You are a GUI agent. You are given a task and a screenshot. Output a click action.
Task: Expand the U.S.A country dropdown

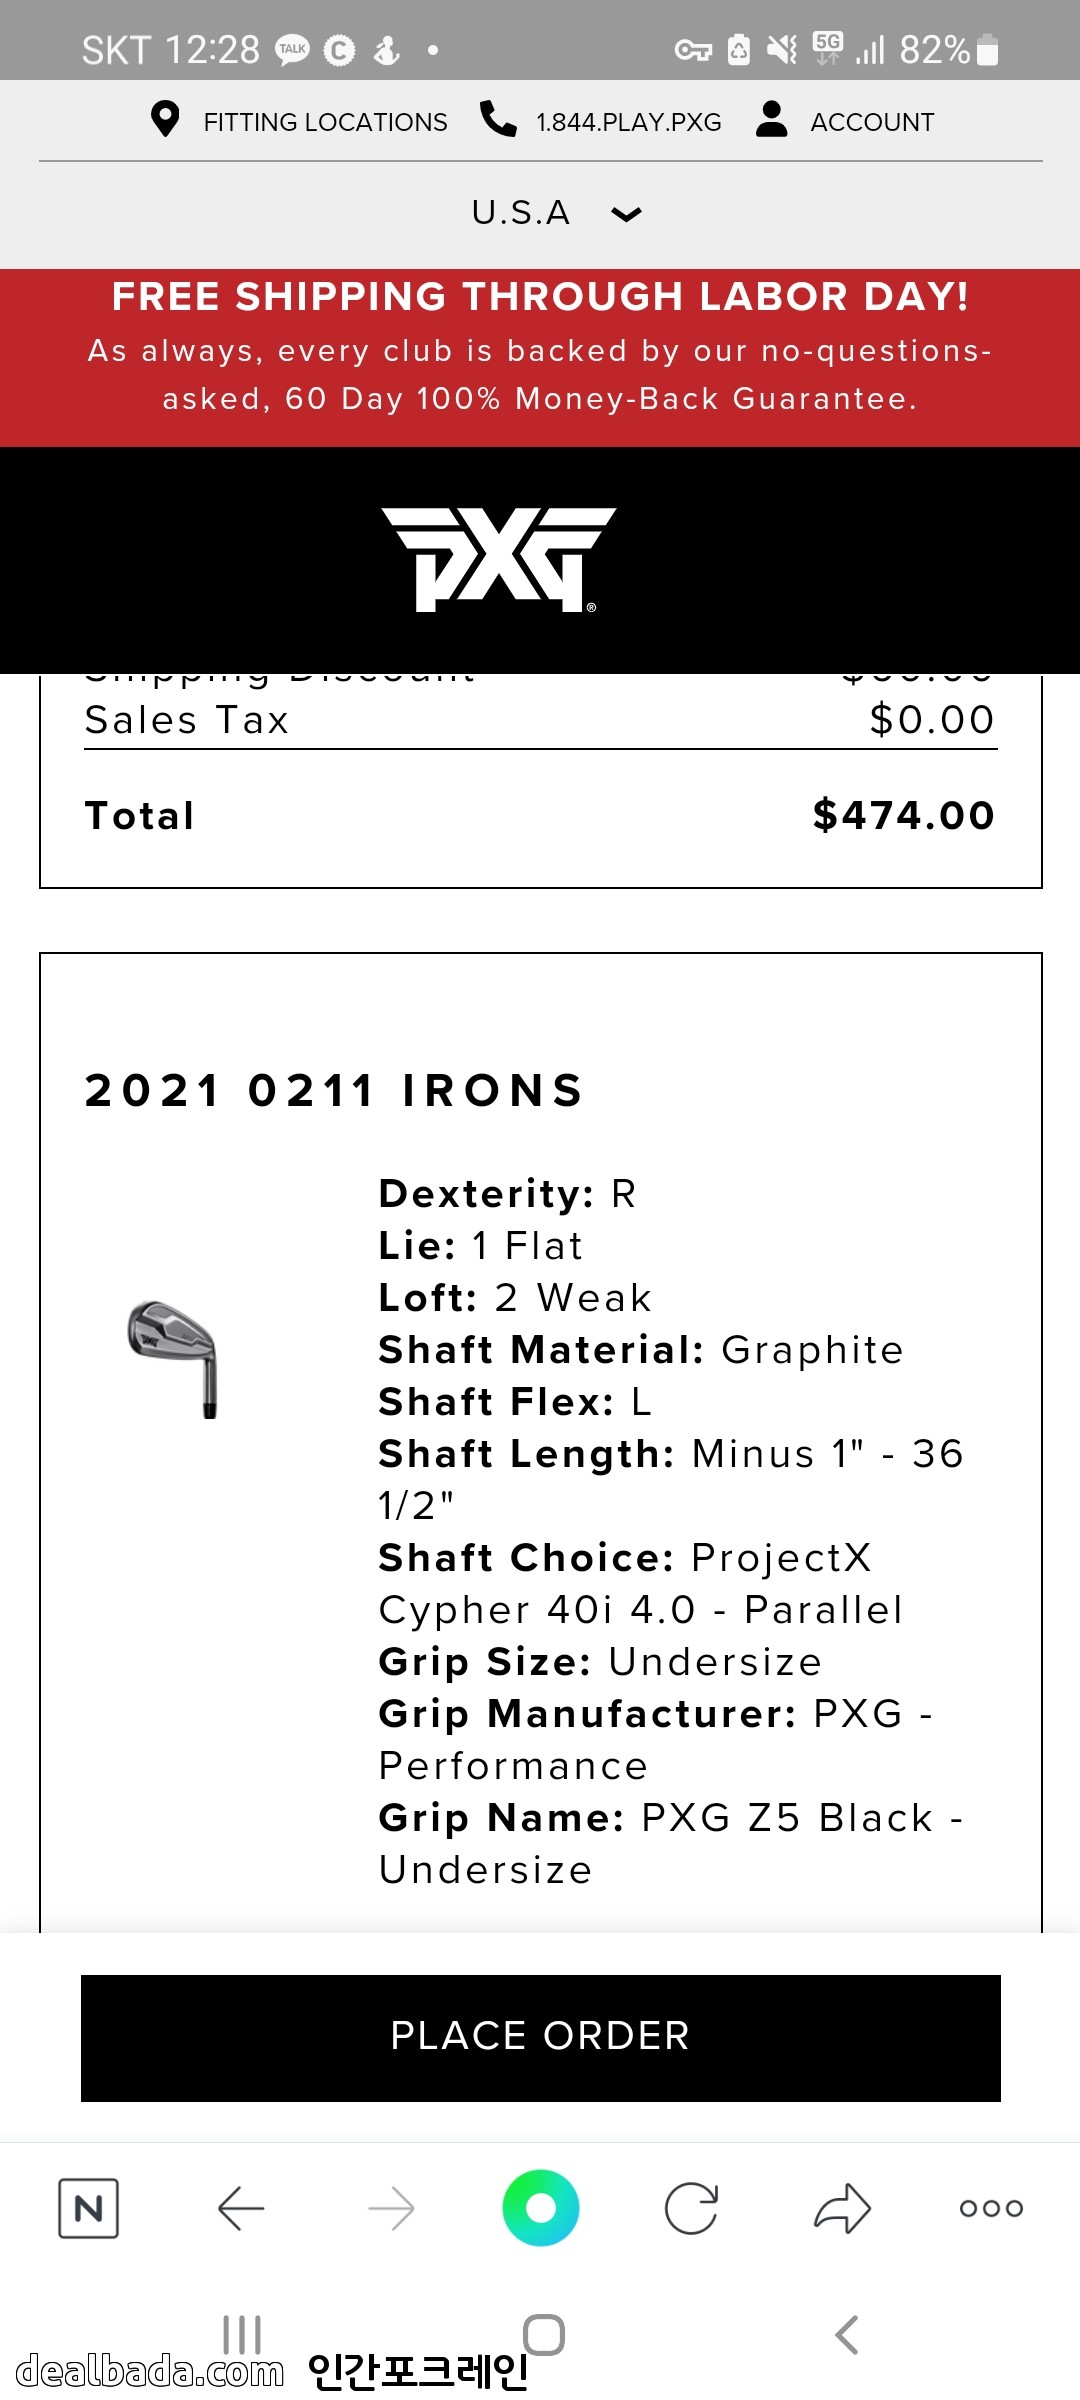556,213
